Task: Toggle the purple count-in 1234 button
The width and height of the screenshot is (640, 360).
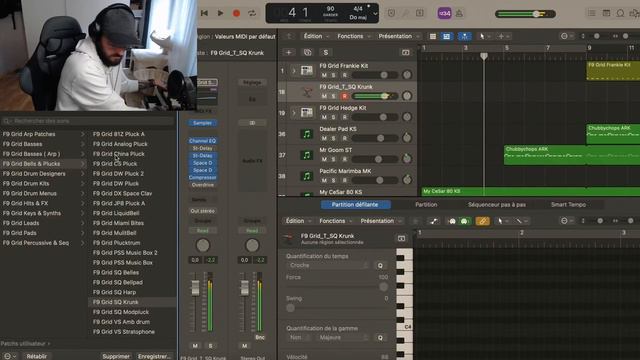Action: (x=444, y=13)
